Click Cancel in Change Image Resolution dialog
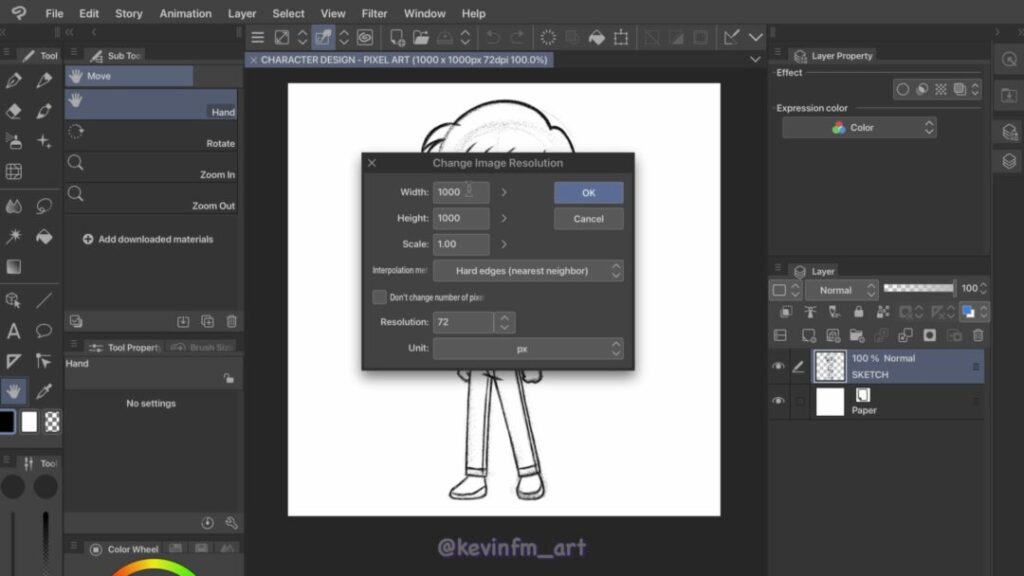Viewport: 1024px width, 576px height. click(x=588, y=219)
